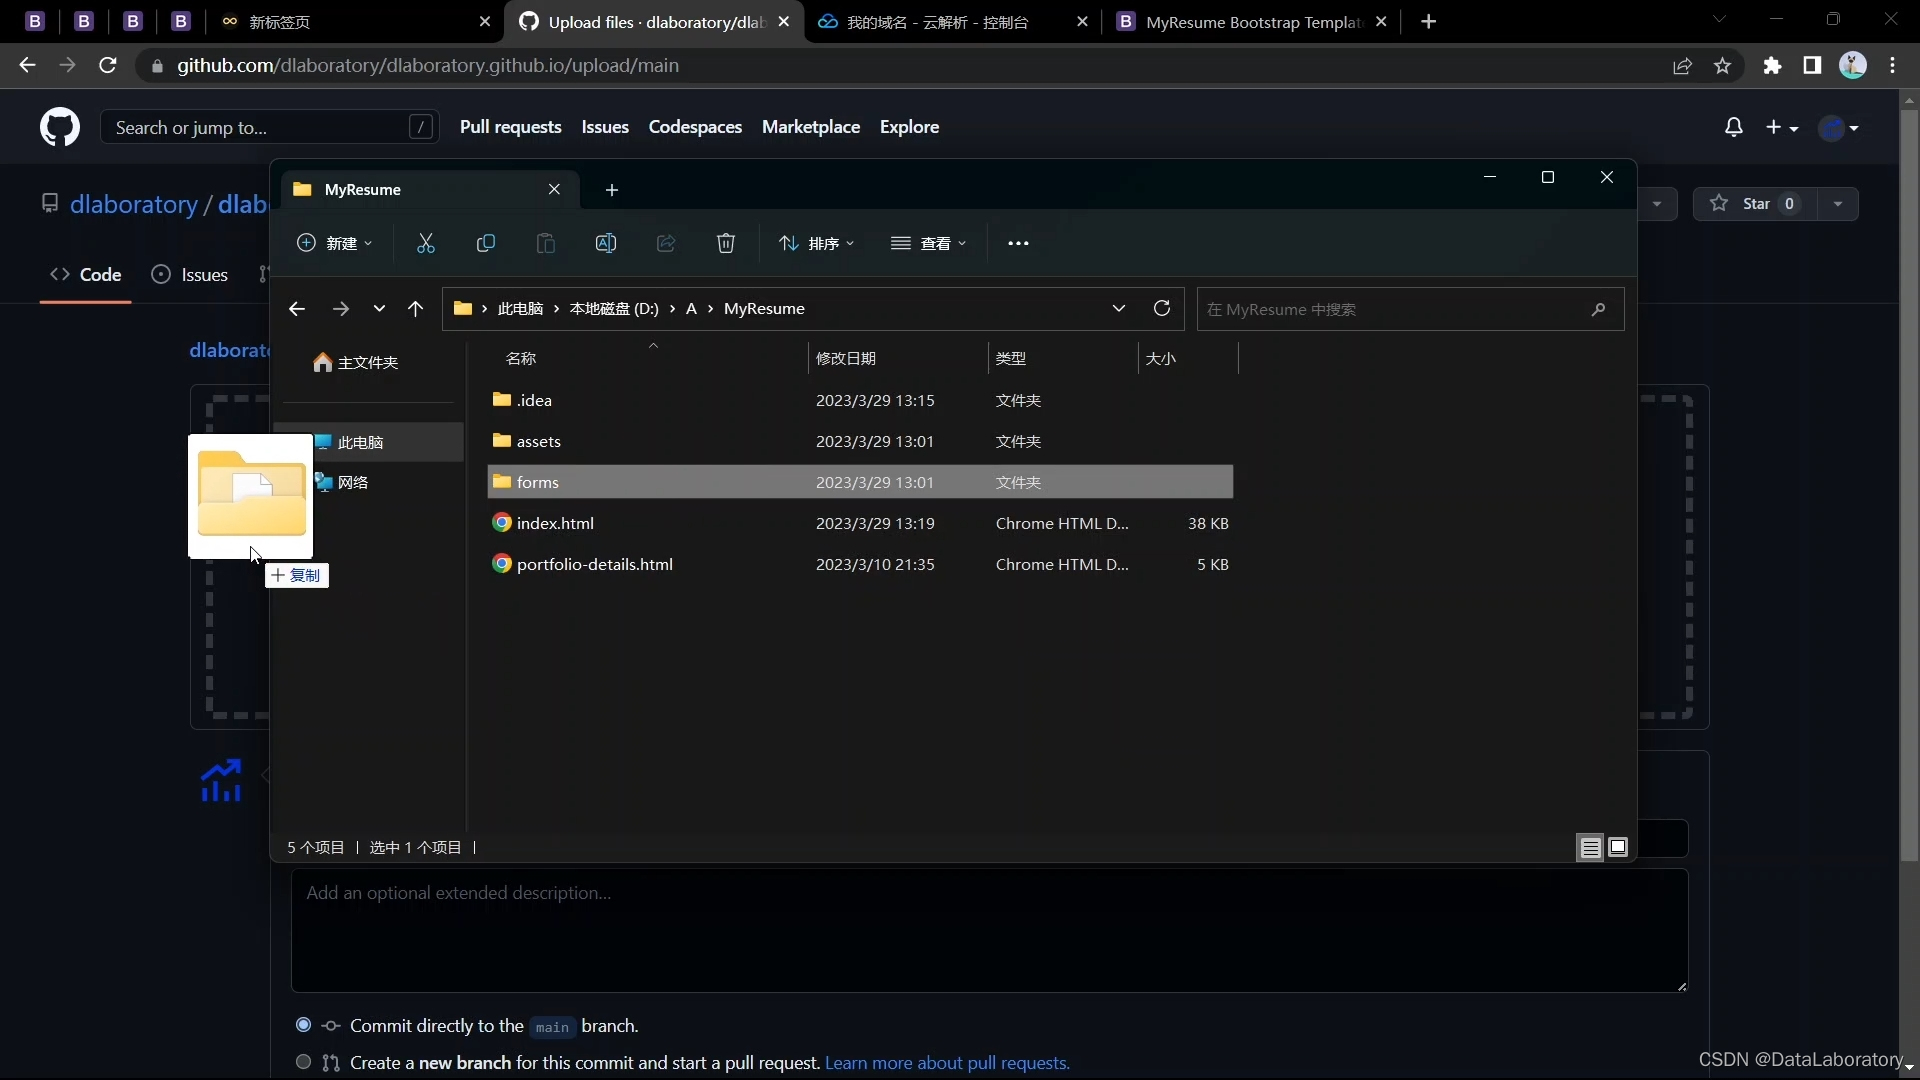This screenshot has height=1080, width=1920.
Task: Click the GitHub search input
Action: (268, 127)
